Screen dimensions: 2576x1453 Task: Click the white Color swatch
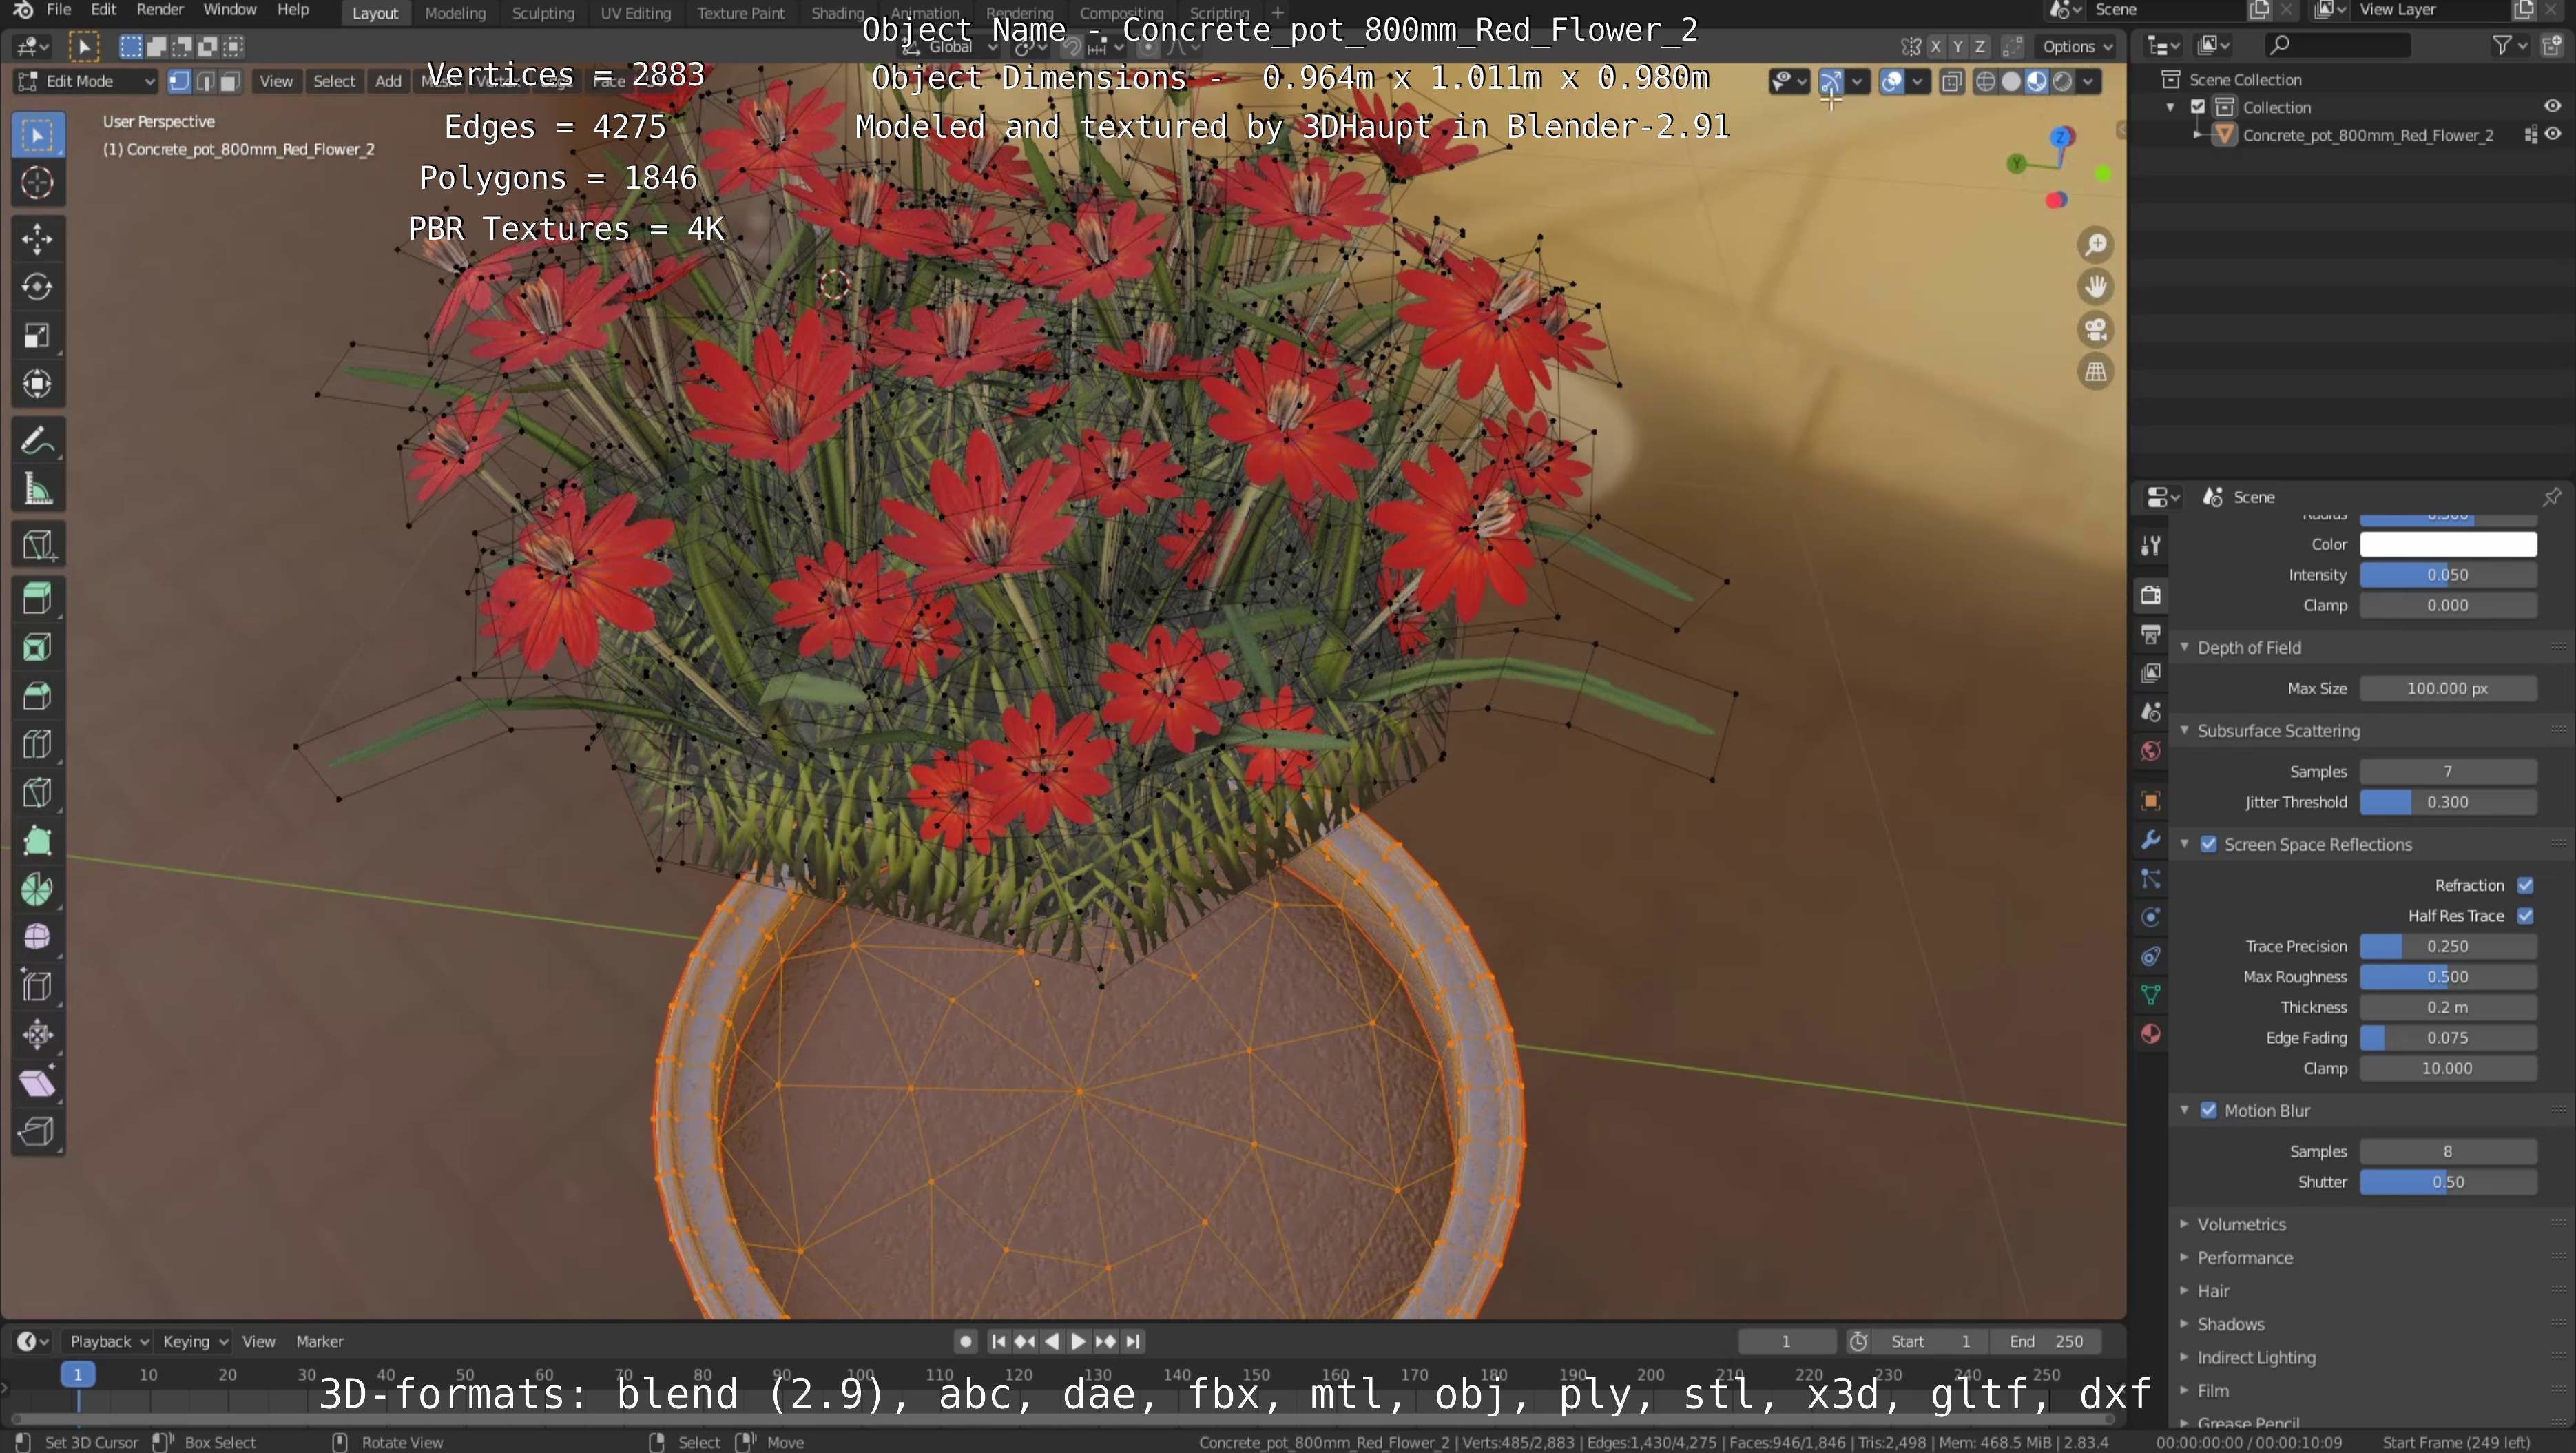(2448, 544)
